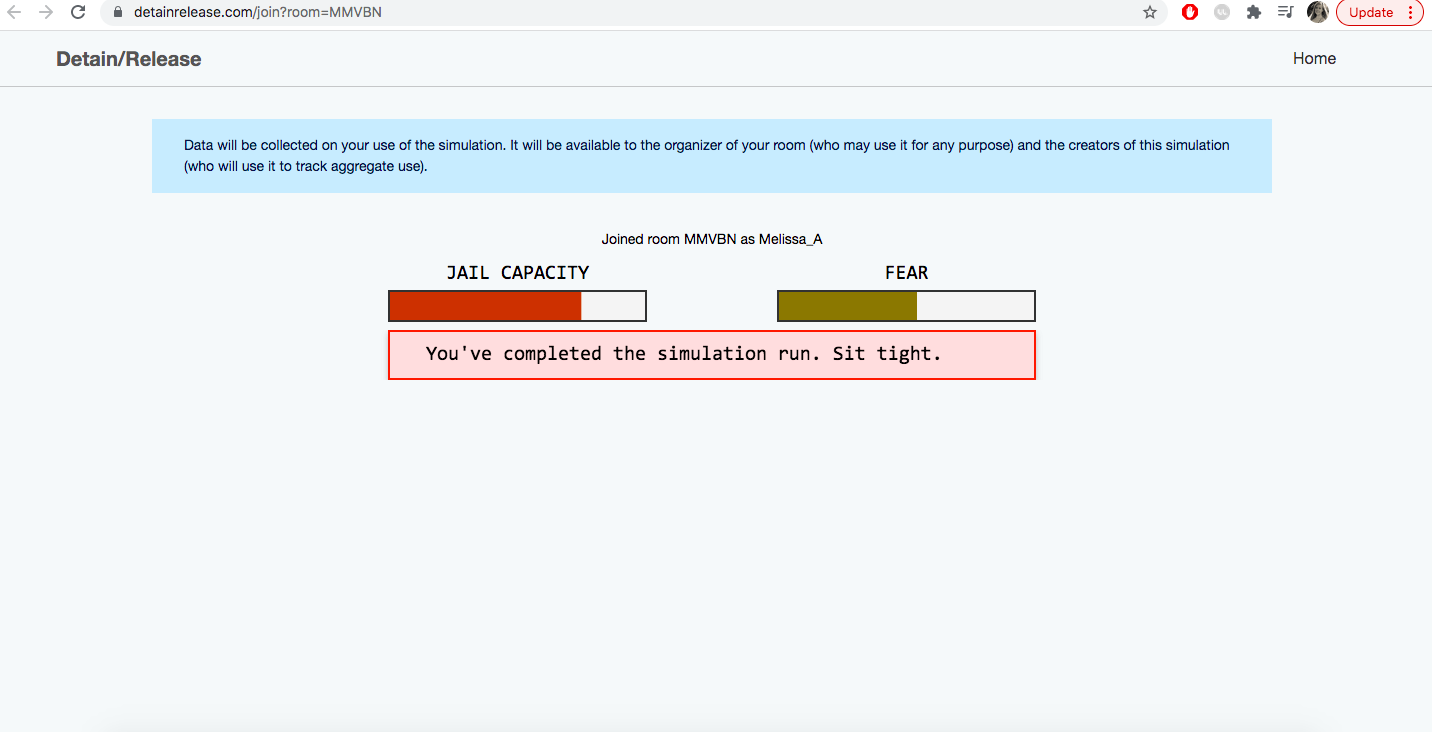Open the Extensions puzzle piece menu
The height and width of the screenshot is (732, 1432).
click(x=1254, y=13)
